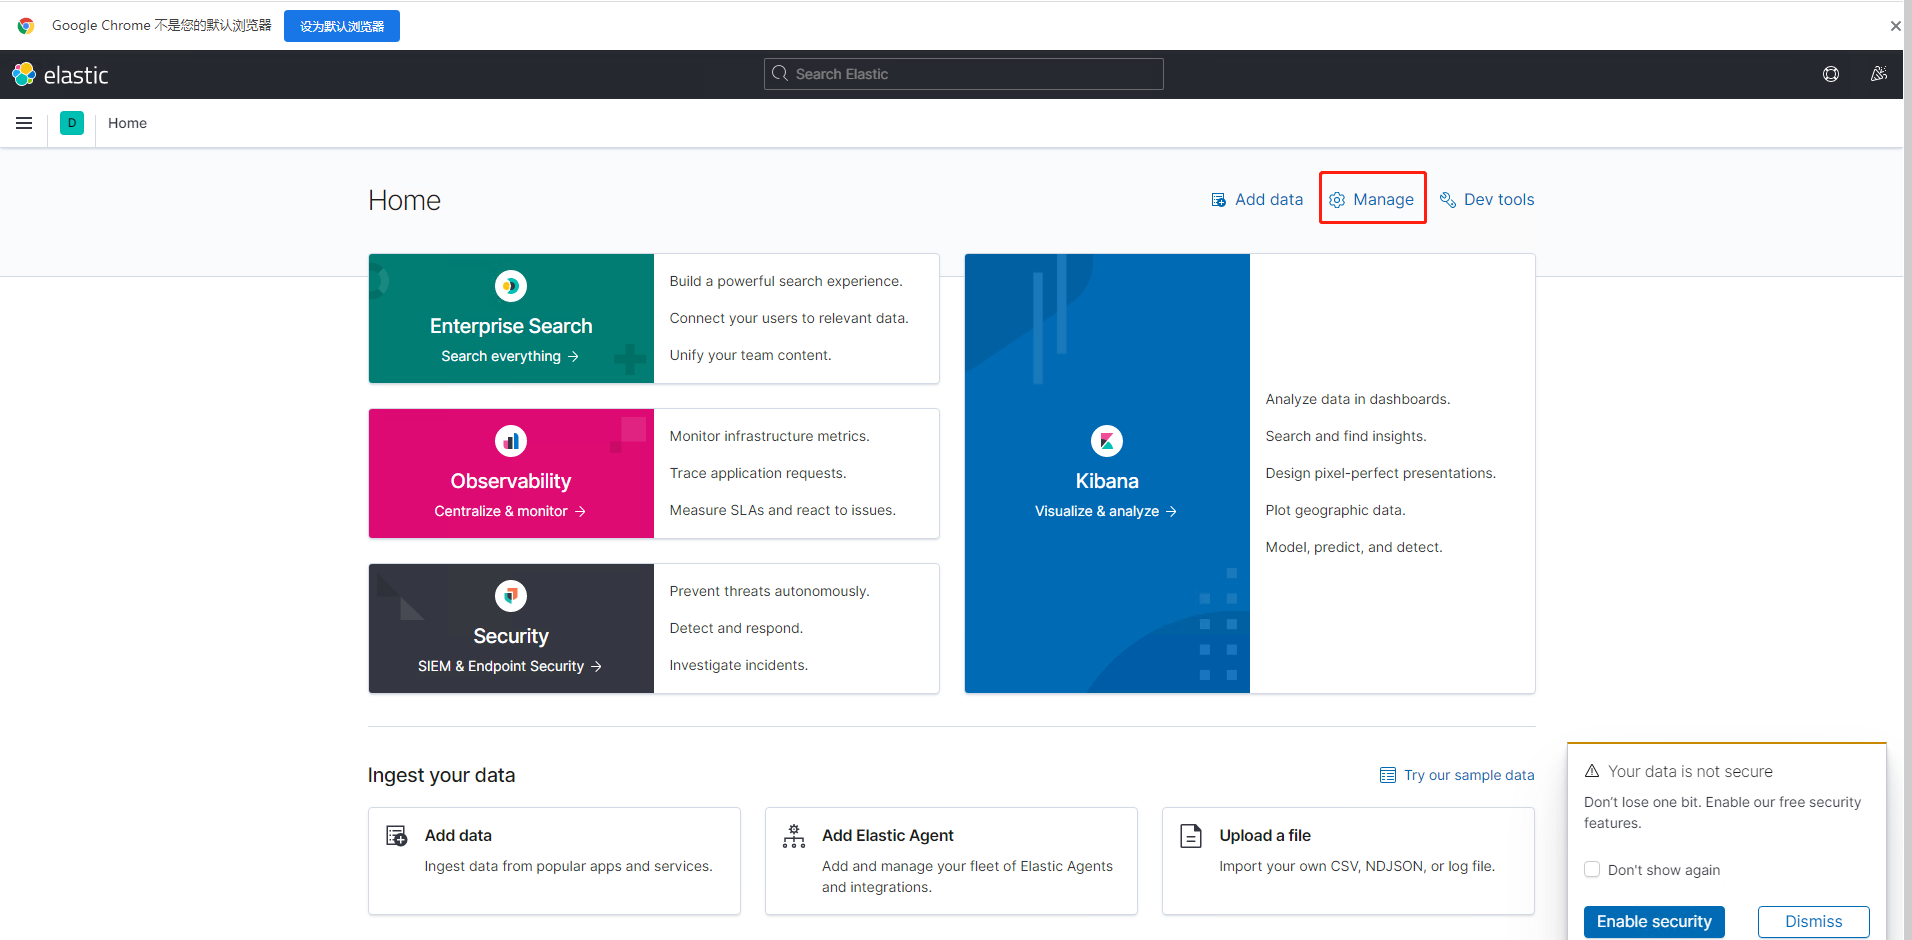
Task: Open Search everything link
Action: (510, 356)
